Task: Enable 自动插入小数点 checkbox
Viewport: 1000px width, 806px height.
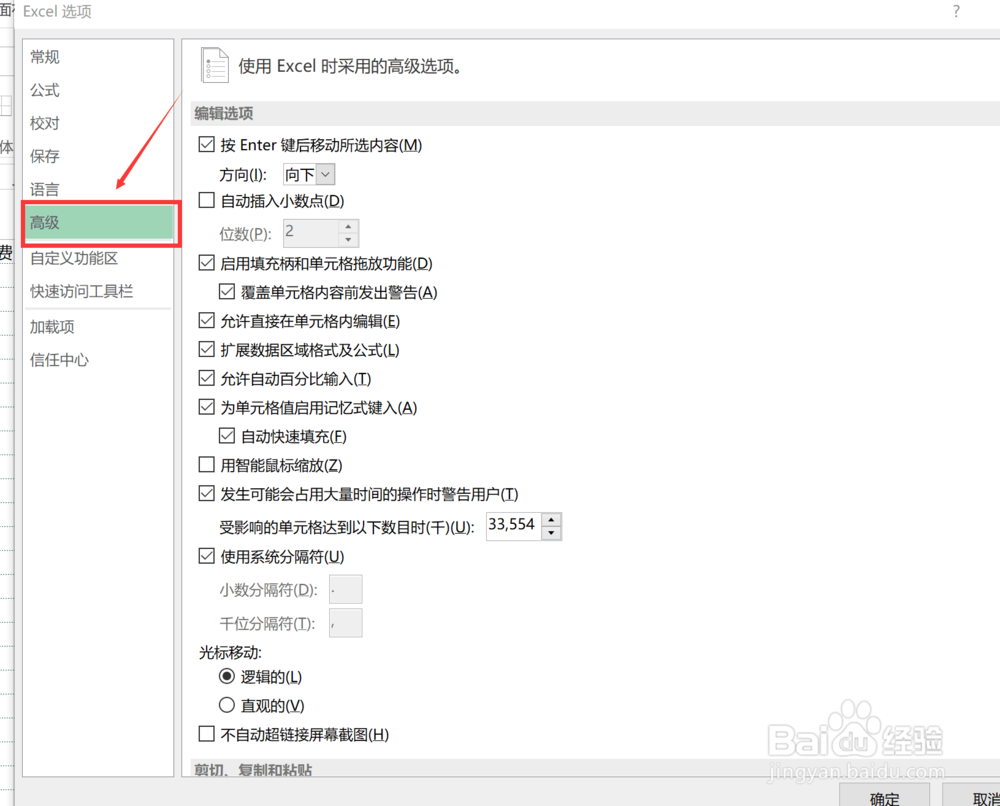Action: (207, 201)
